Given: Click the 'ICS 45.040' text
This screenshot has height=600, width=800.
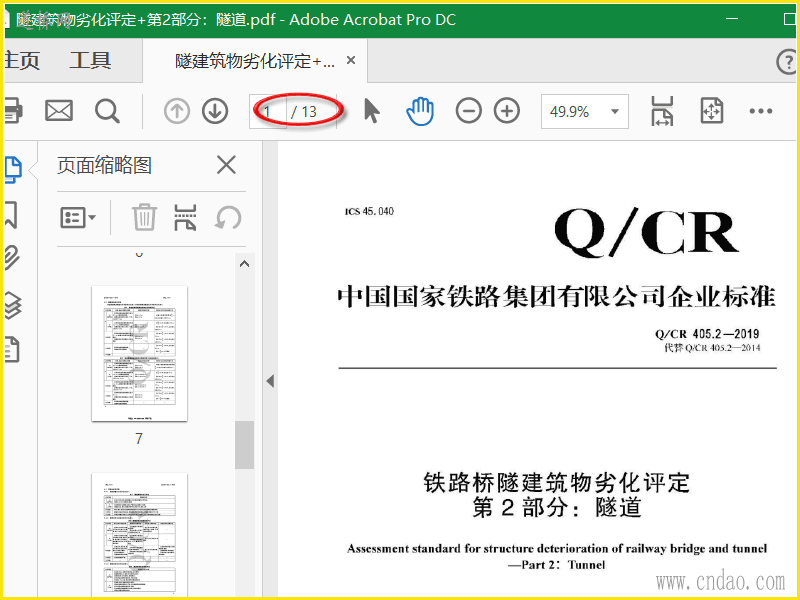Looking at the screenshot, I should tap(369, 211).
